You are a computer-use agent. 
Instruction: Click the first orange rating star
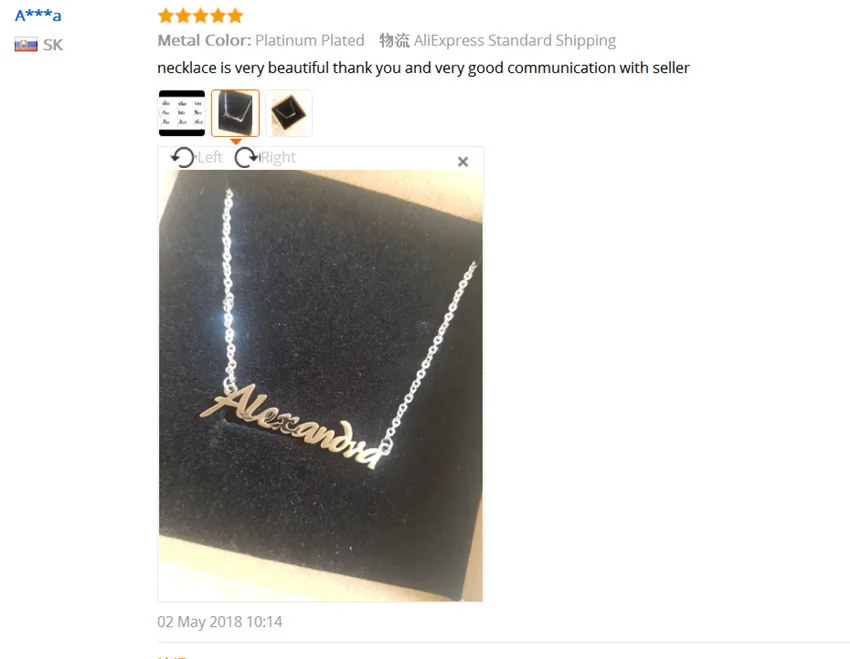pos(166,16)
